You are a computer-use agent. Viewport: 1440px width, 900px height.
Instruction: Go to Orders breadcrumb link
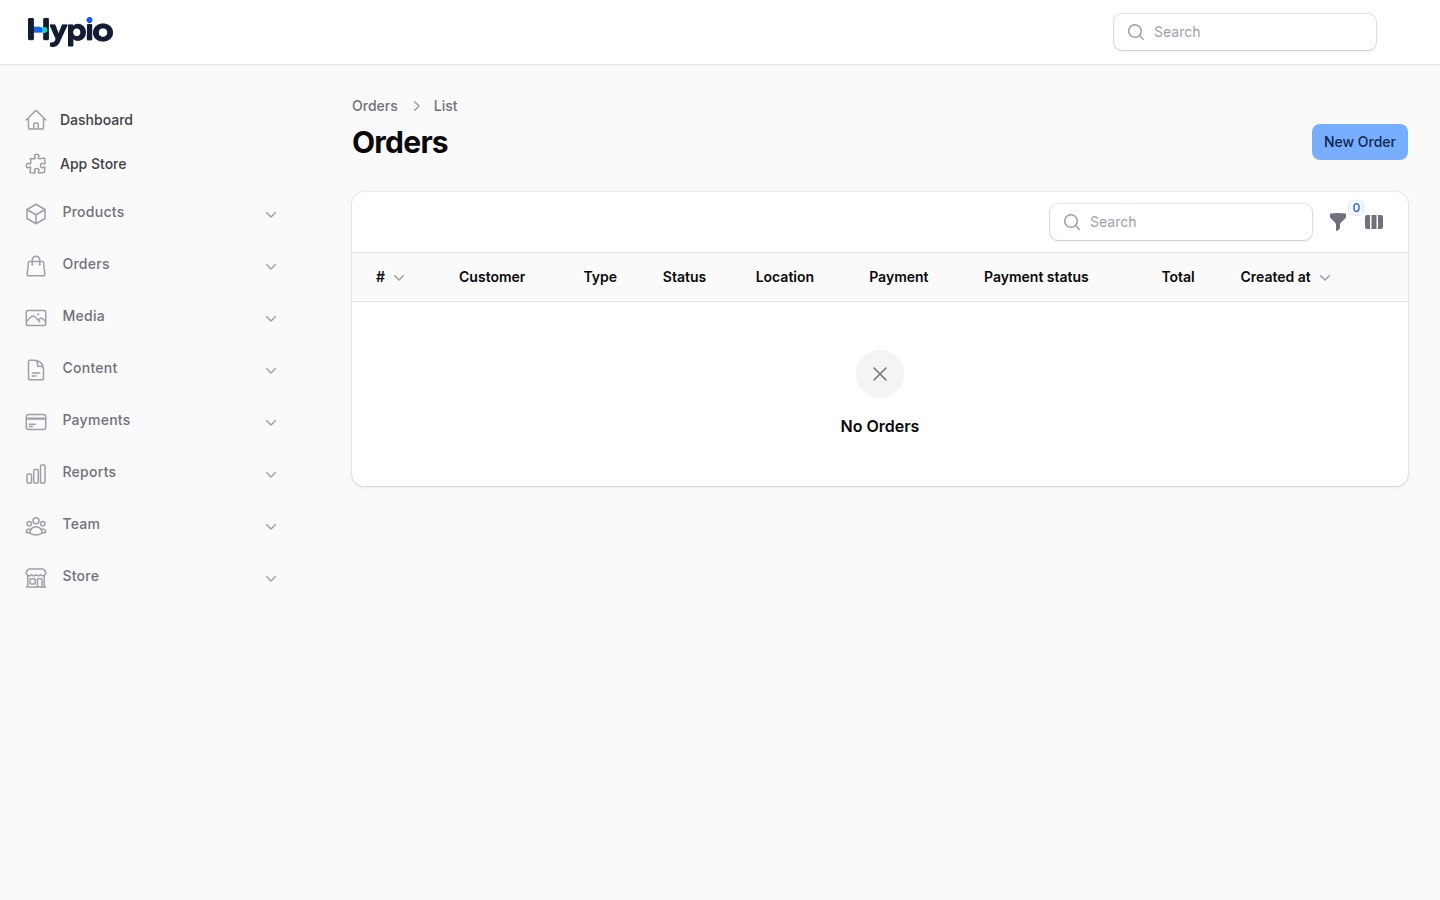click(x=375, y=106)
